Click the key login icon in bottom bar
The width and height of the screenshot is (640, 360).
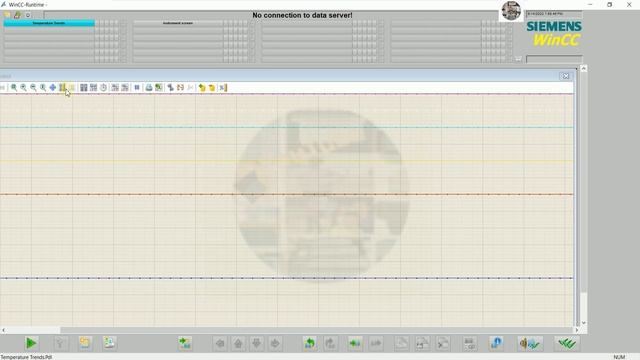[60, 343]
